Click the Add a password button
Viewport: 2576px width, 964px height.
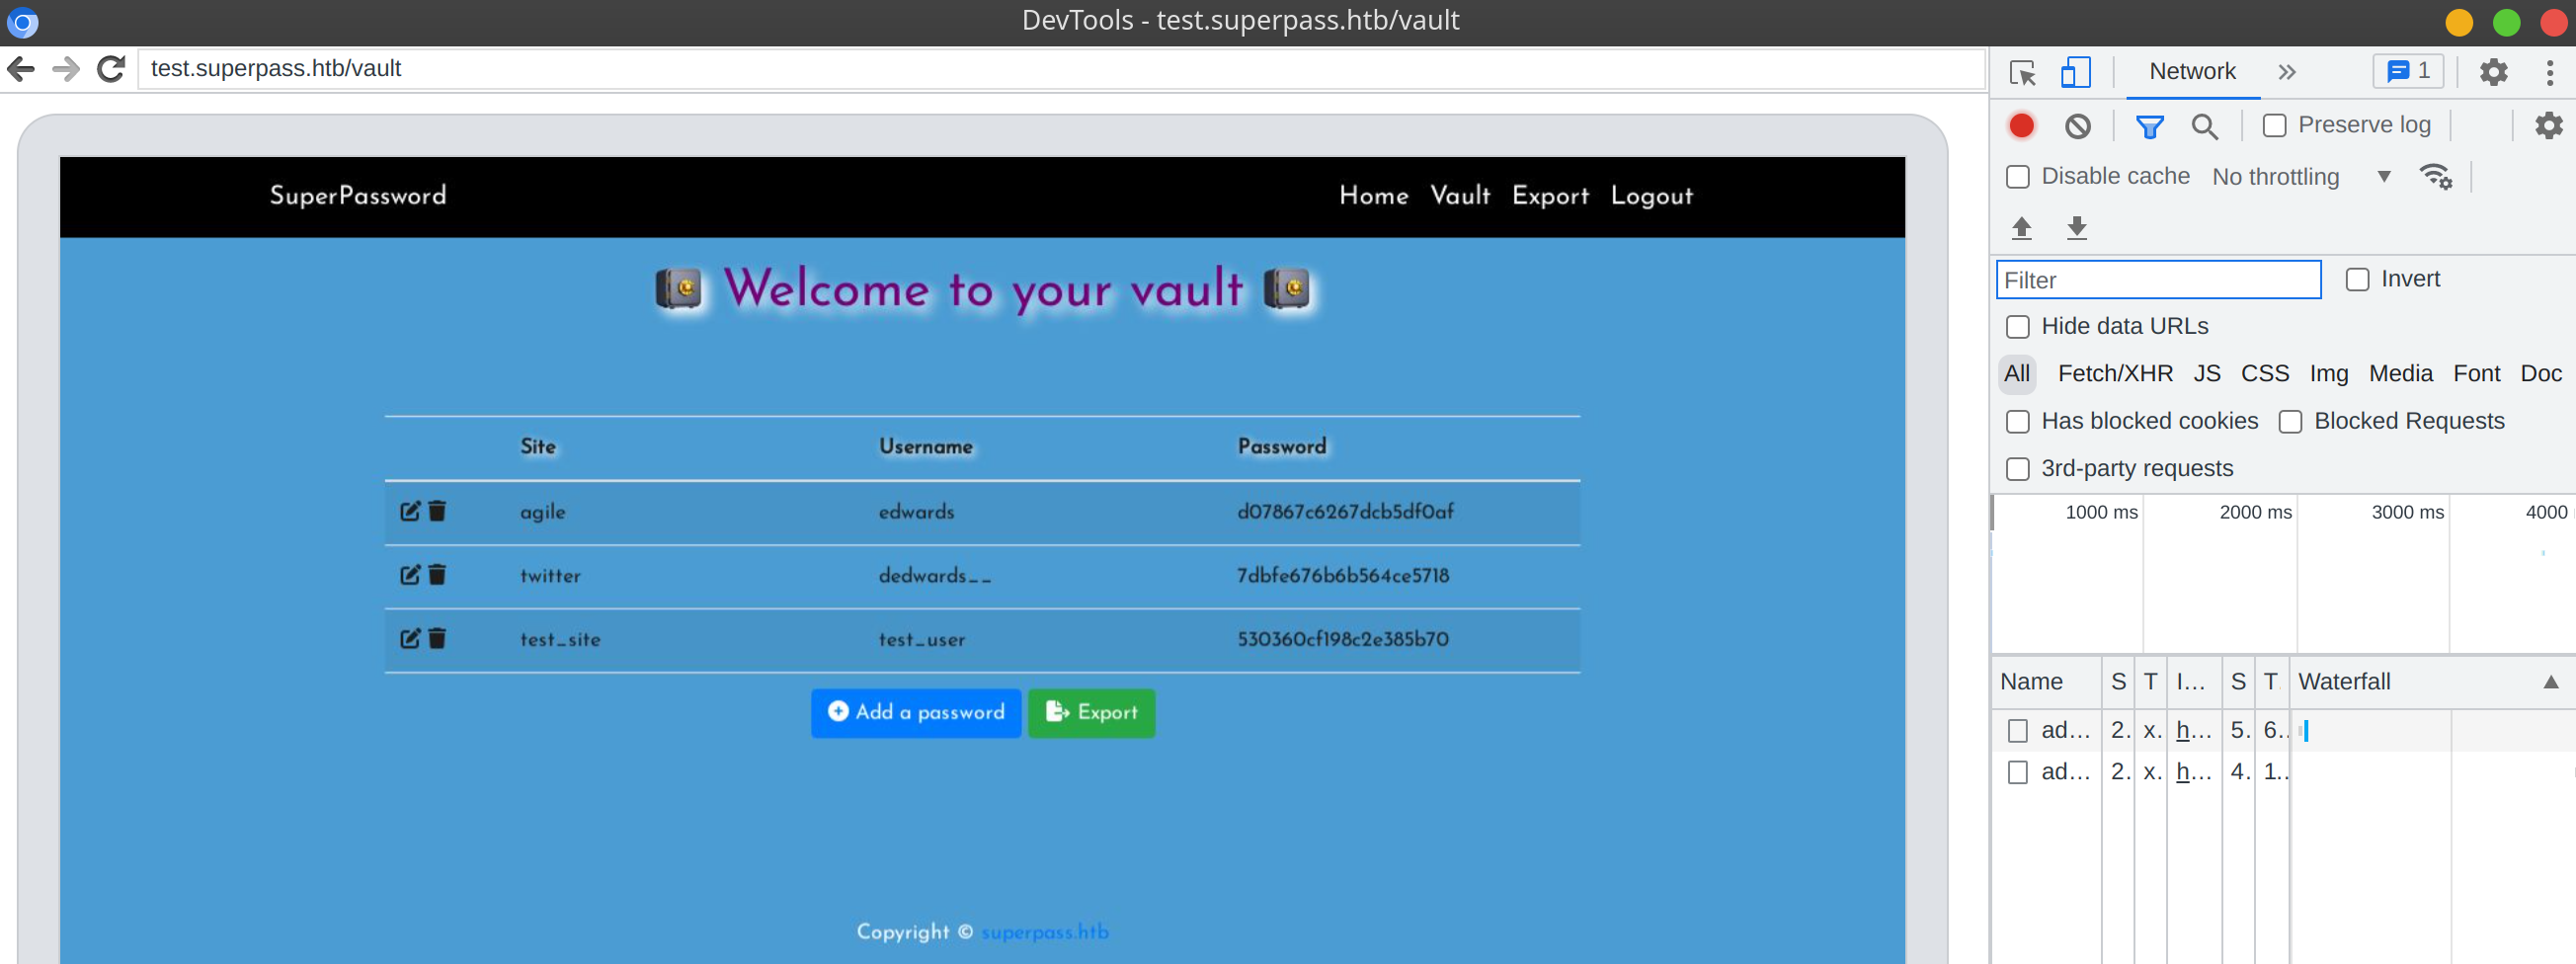[915, 713]
